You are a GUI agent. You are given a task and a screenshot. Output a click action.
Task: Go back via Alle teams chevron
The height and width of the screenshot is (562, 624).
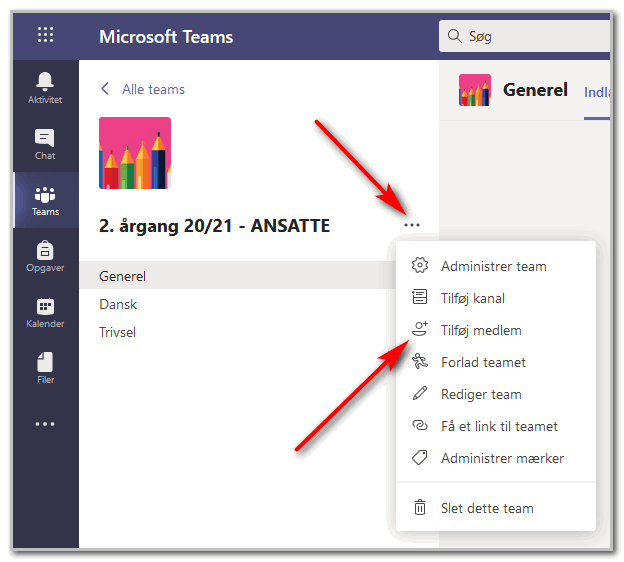[x=105, y=89]
